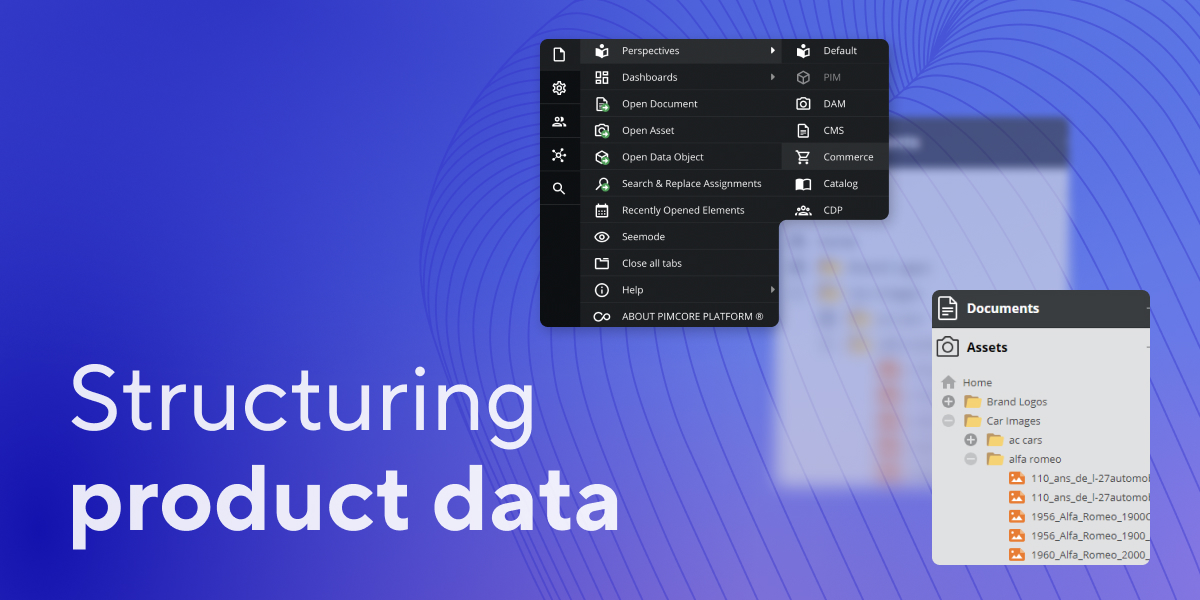Select the DAM camera perspective icon
The width and height of the screenshot is (1200, 600).
[803, 104]
